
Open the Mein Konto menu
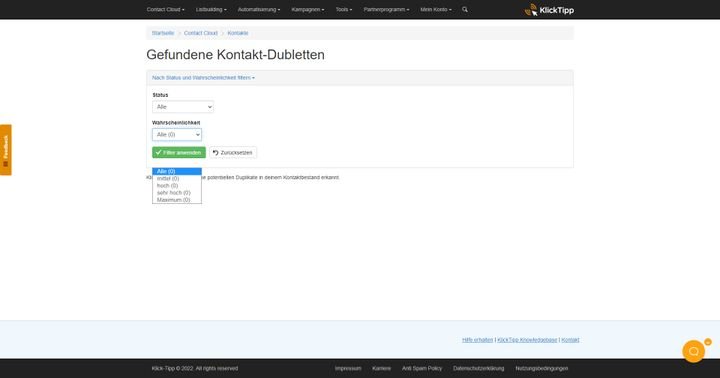[436, 10]
